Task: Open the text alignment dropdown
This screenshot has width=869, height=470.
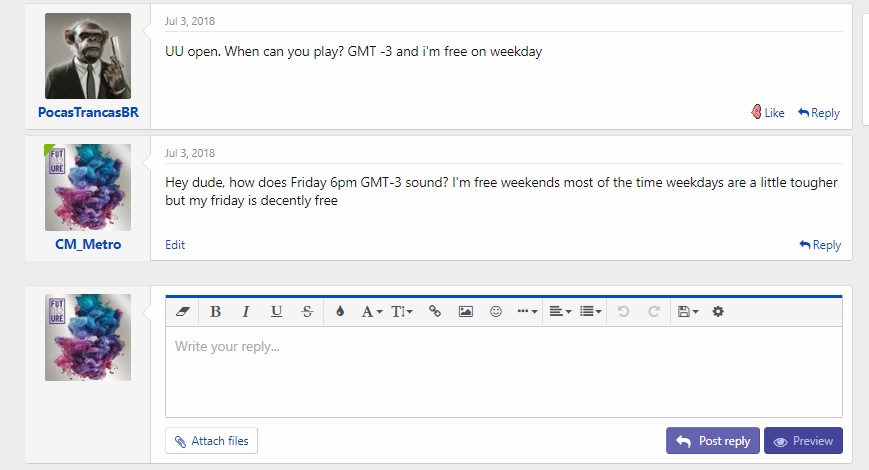Action: tap(560, 311)
